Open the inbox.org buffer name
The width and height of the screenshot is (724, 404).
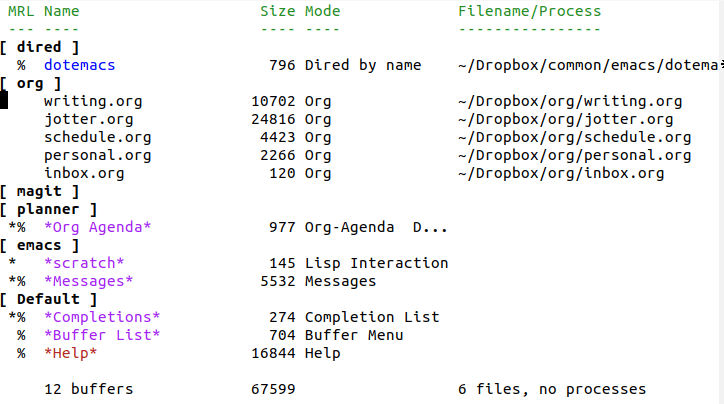tap(84, 173)
